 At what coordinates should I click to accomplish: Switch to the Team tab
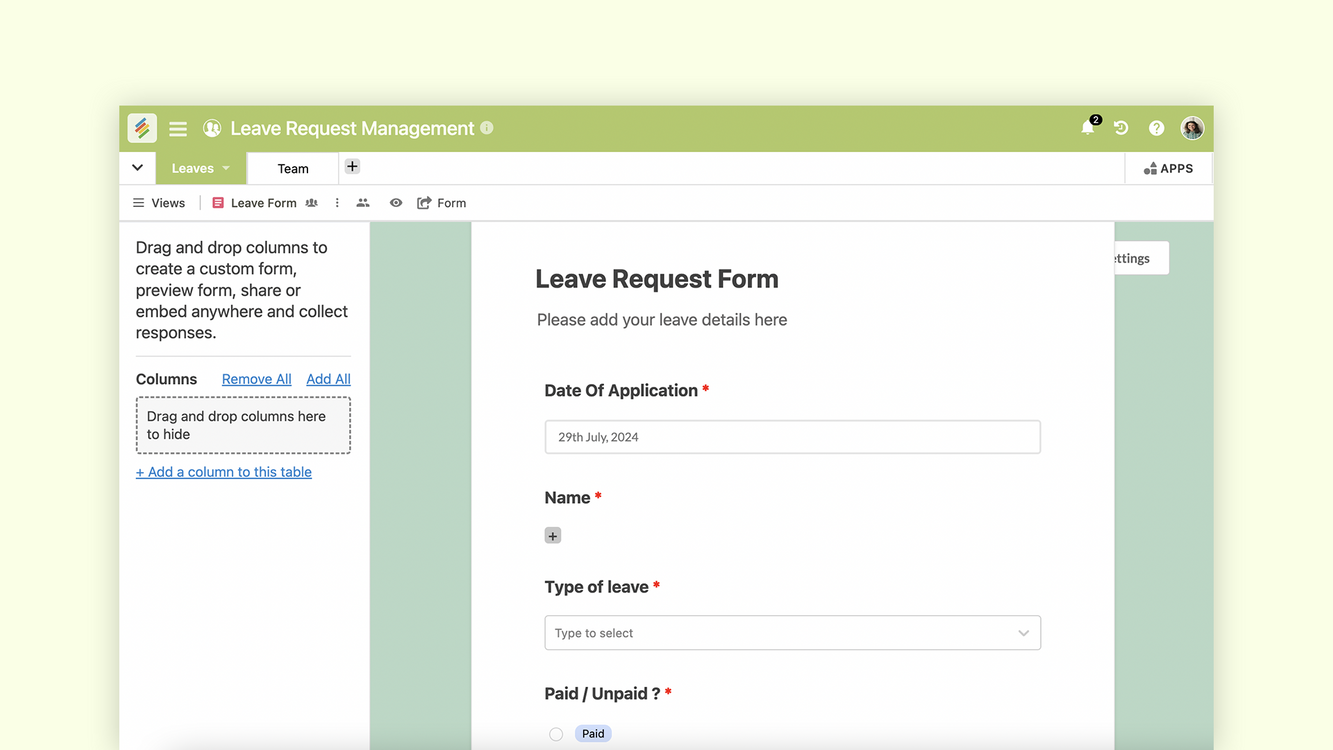[293, 169]
